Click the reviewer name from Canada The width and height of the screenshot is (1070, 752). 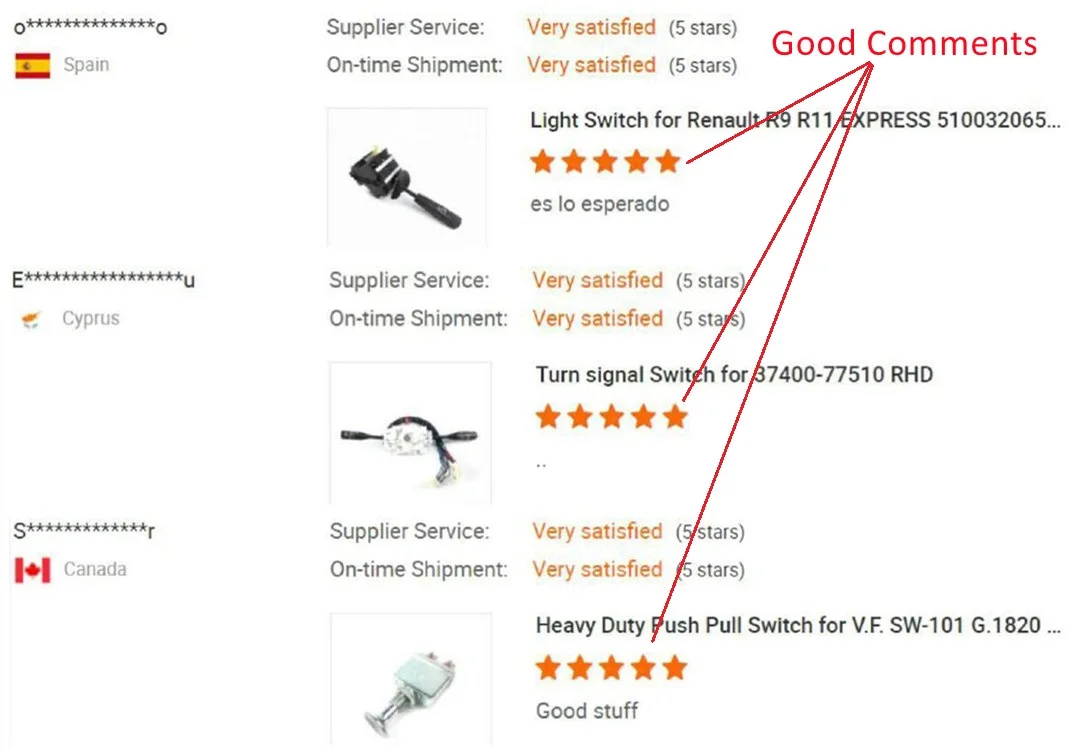[84, 530]
